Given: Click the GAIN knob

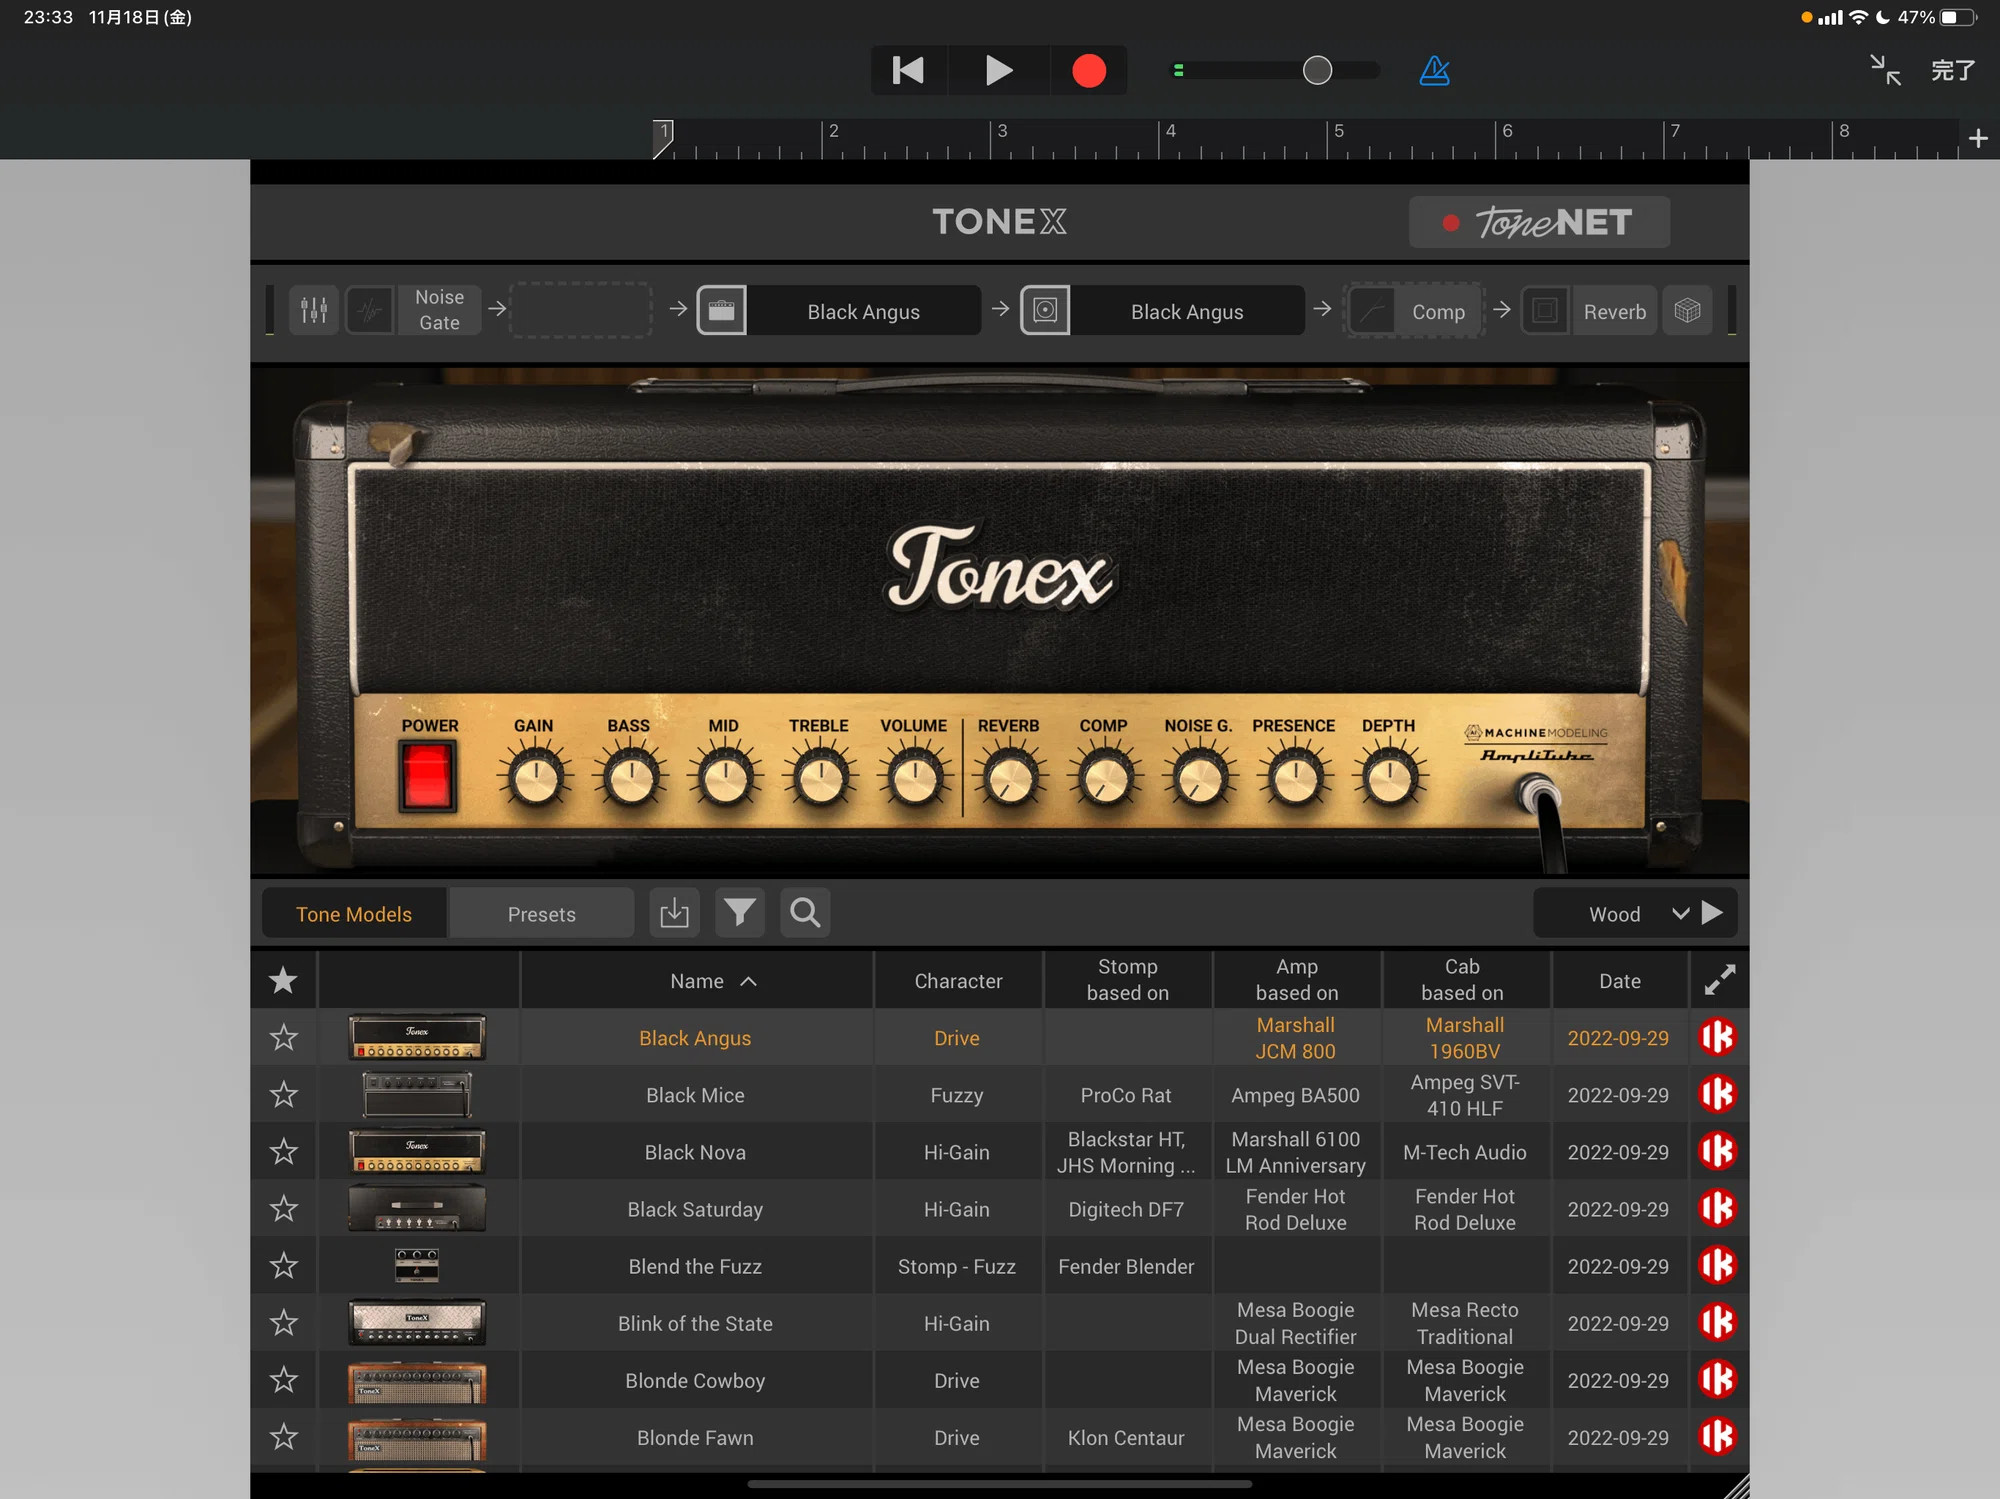Looking at the screenshot, I should point(536,779).
